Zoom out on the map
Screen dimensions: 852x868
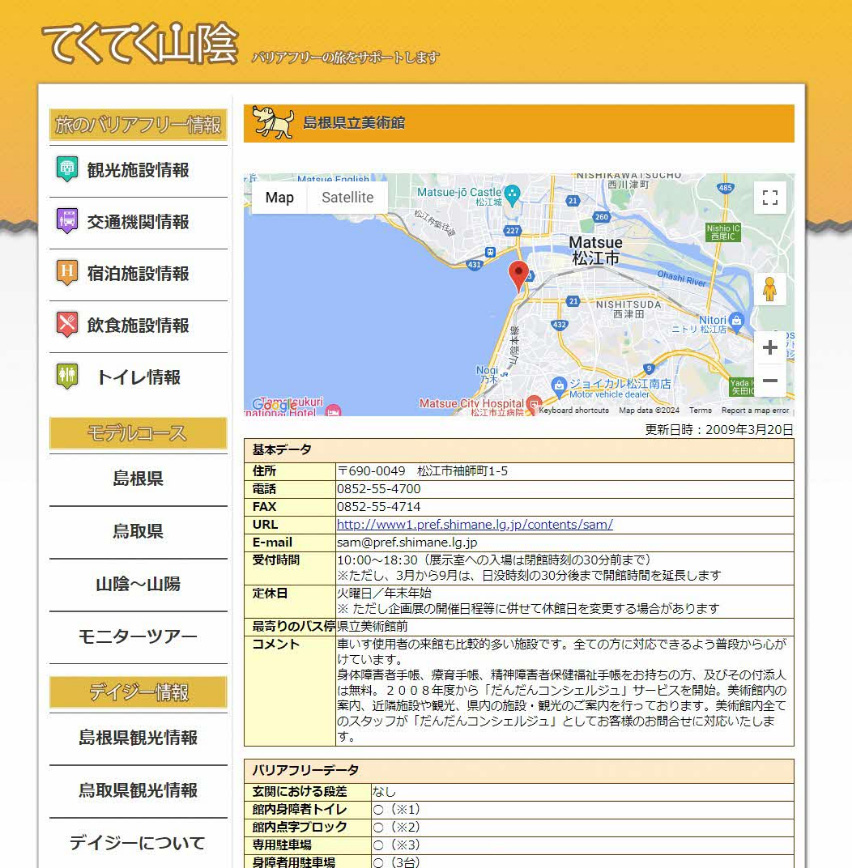pos(770,381)
